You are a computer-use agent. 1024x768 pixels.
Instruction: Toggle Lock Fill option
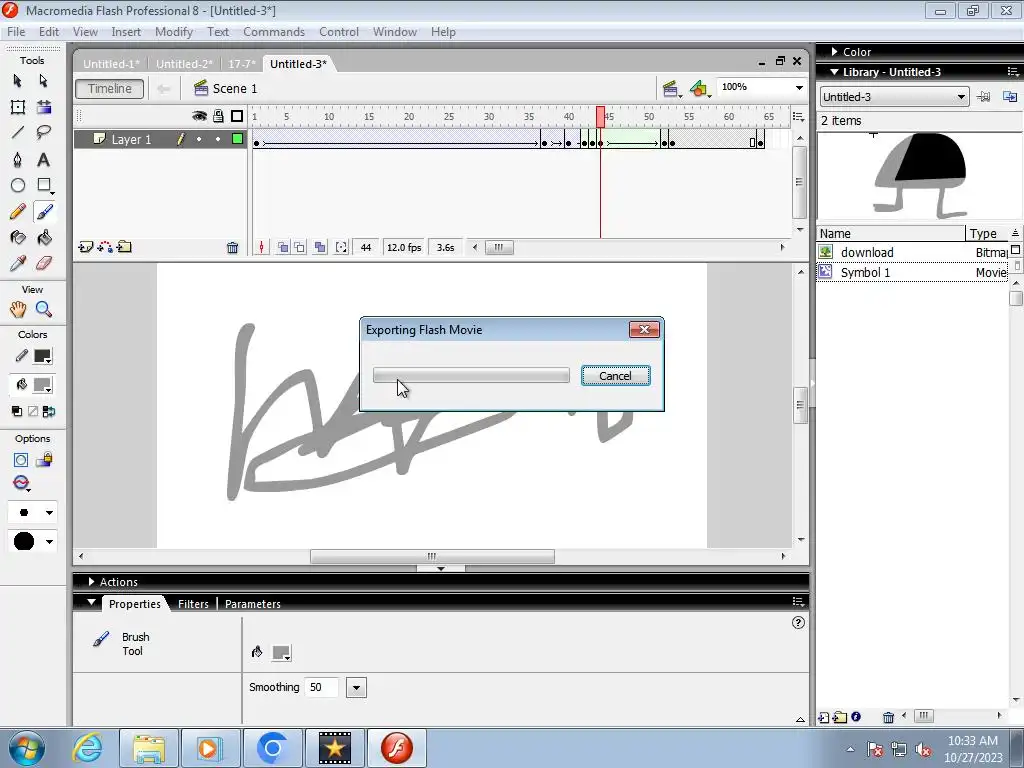[44, 460]
